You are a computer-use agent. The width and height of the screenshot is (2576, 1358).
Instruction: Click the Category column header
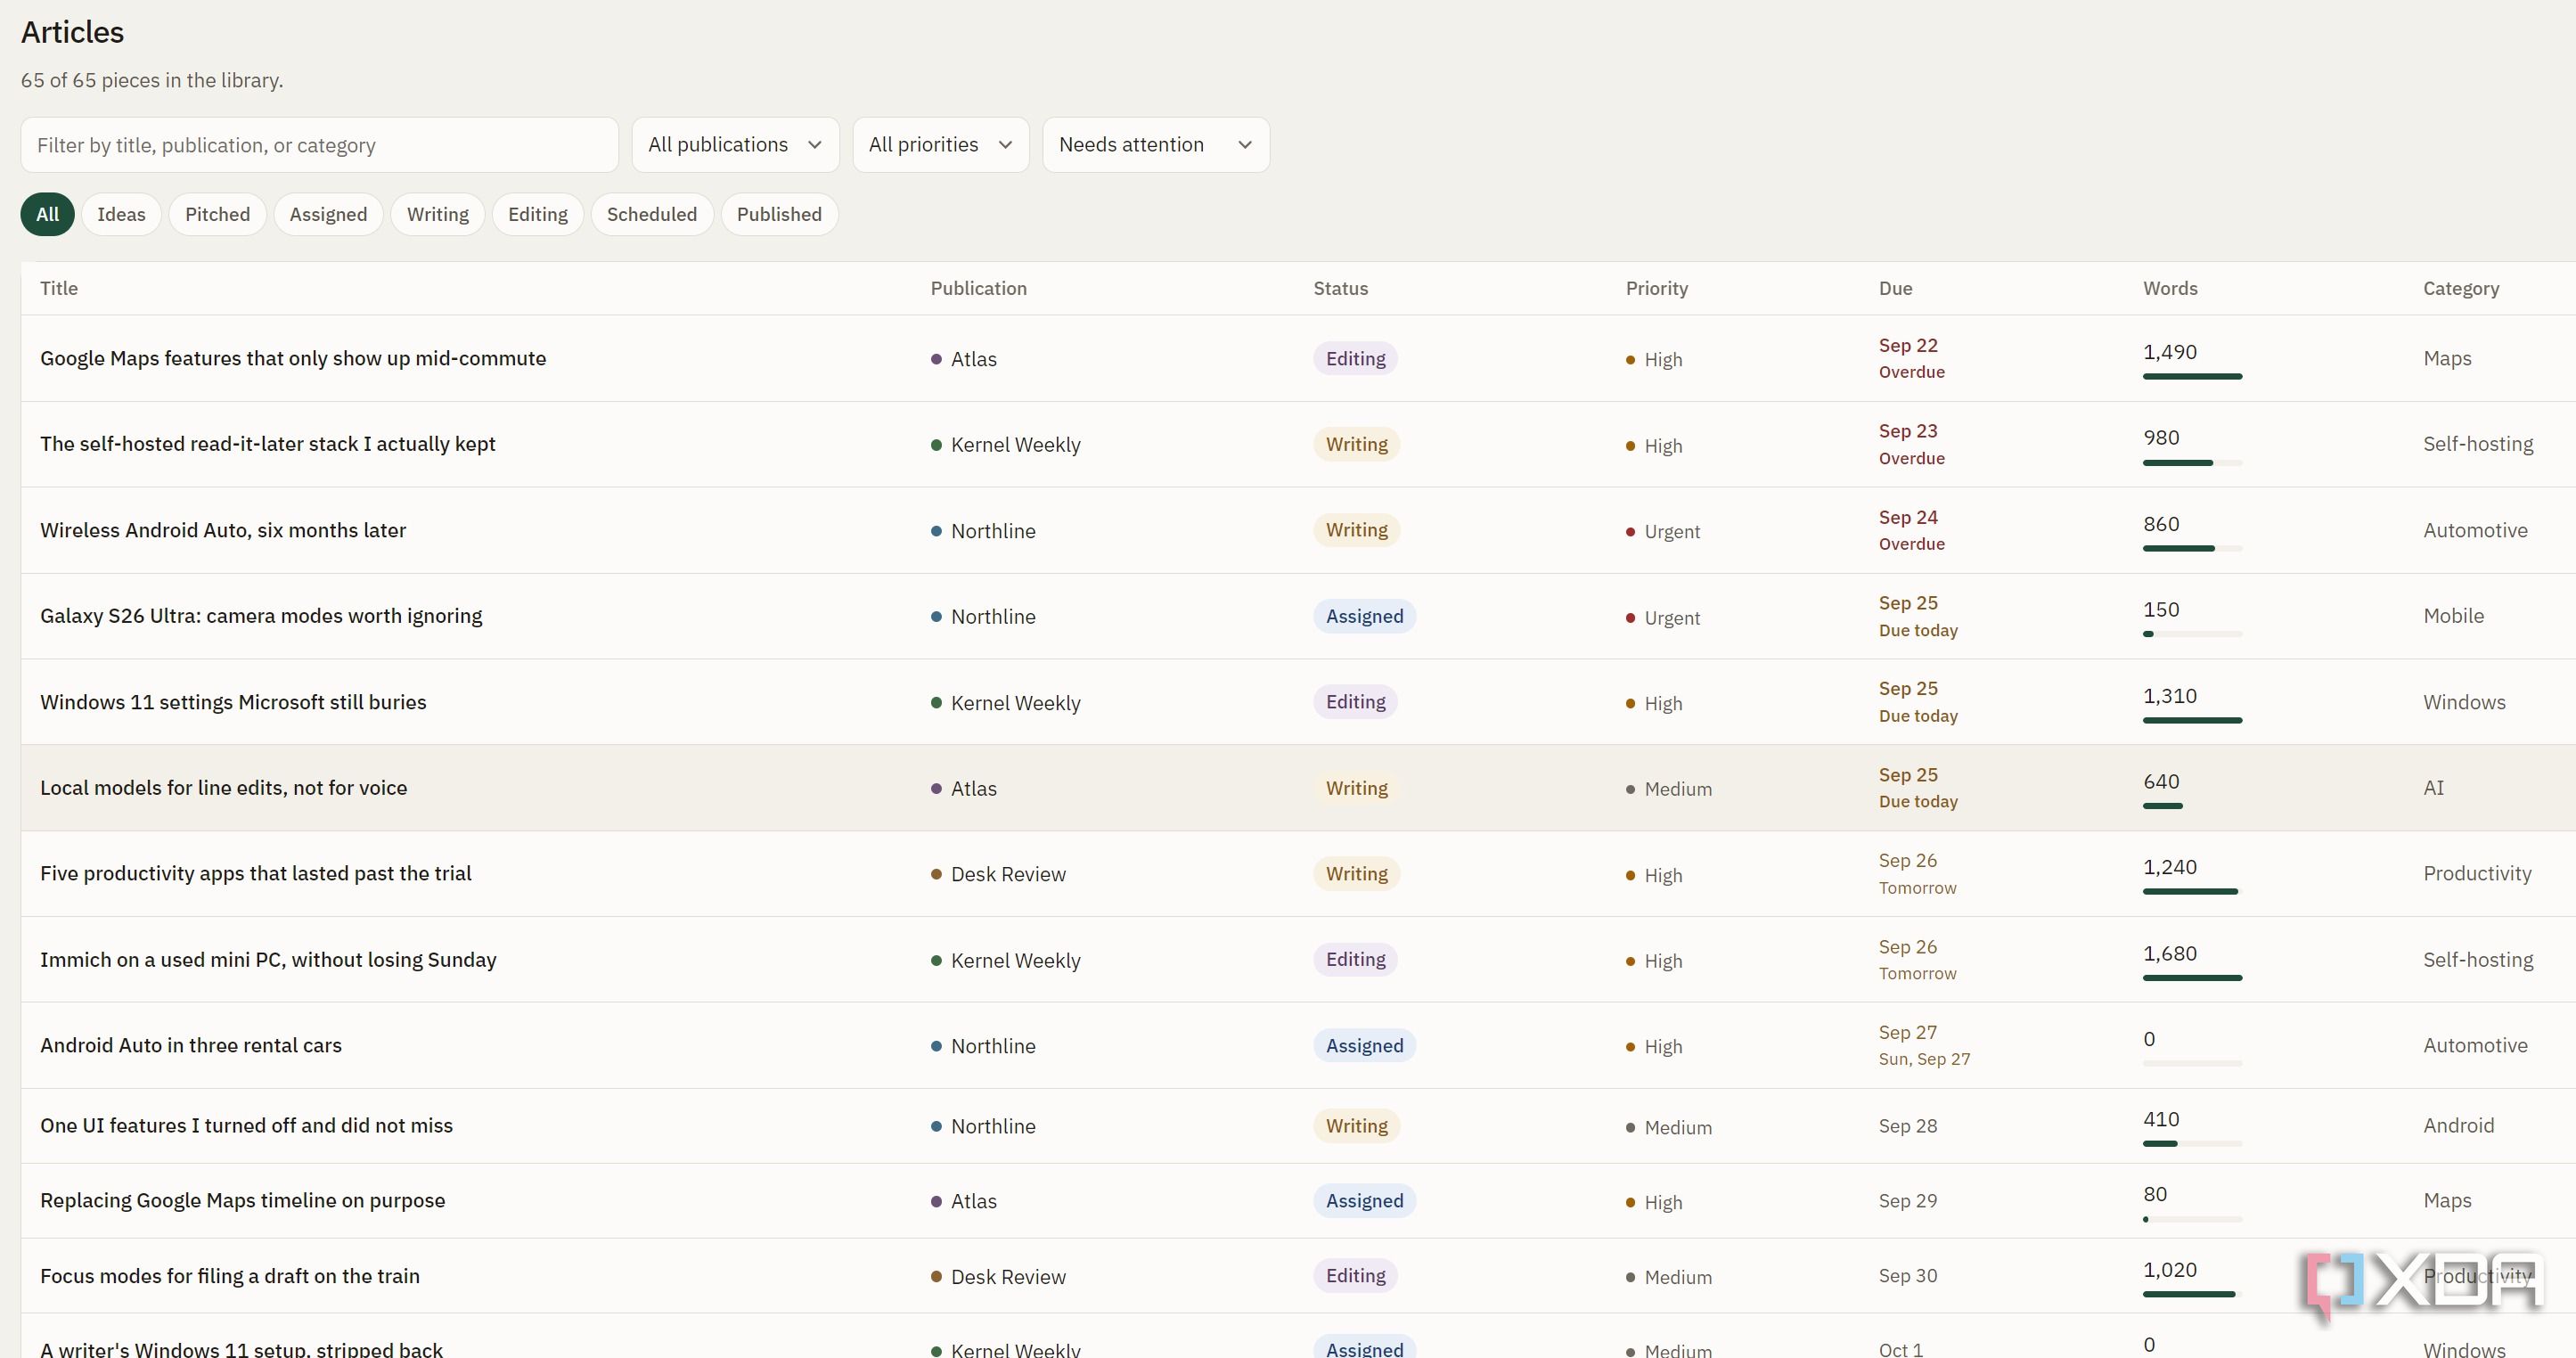click(x=2460, y=288)
